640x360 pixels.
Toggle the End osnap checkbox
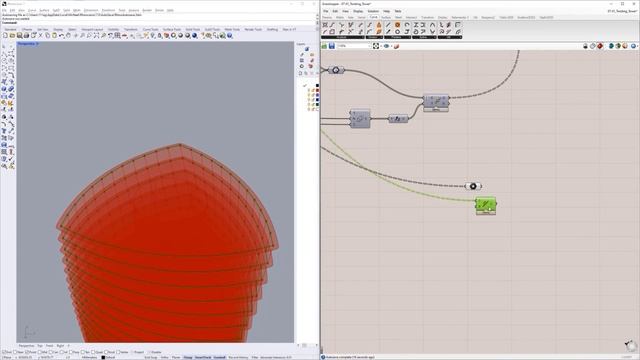pos(3,352)
